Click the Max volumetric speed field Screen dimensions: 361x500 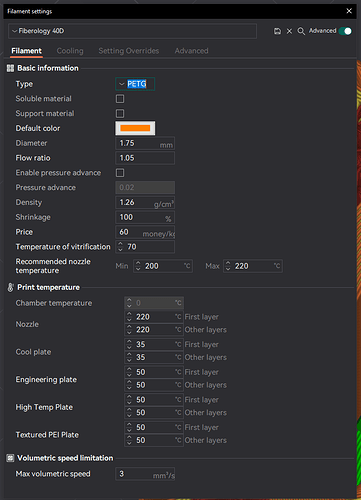[x=145, y=474]
